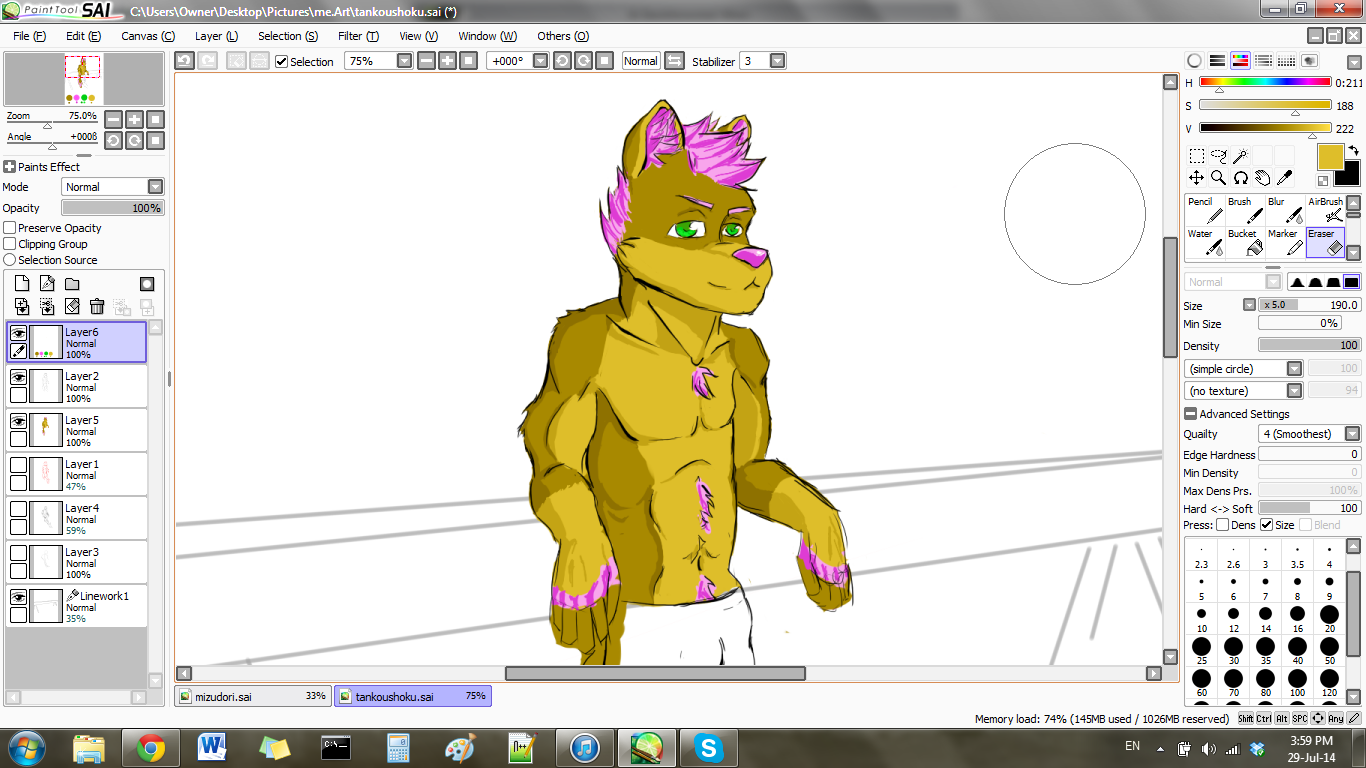
Task: Enable the Clipping Group checkbox
Action: pyautogui.click(x=10, y=244)
